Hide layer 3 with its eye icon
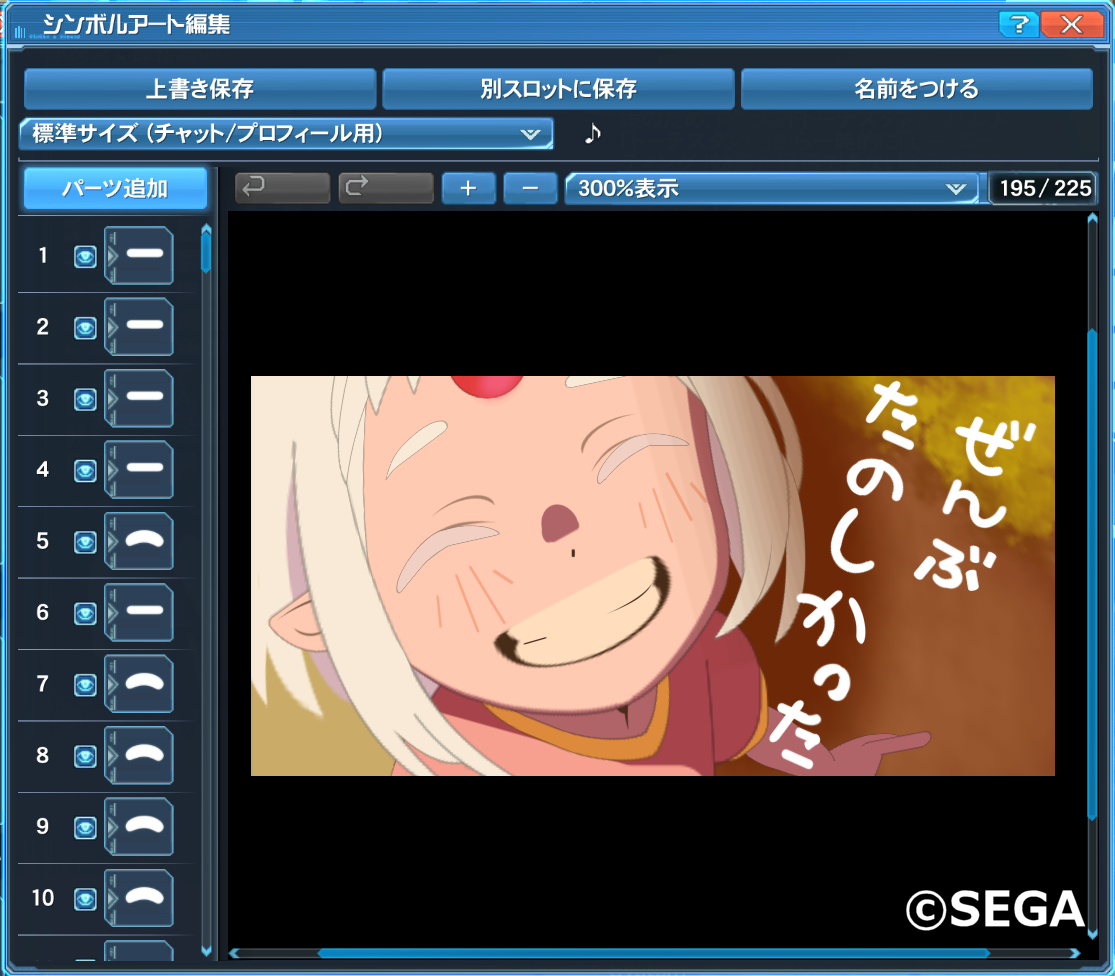This screenshot has width=1115, height=976. click(x=85, y=399)
